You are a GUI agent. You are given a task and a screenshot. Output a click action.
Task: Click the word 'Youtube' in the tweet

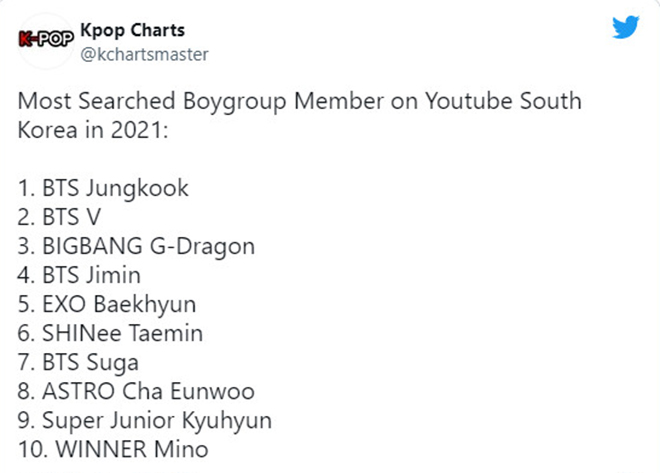[468, 101]
